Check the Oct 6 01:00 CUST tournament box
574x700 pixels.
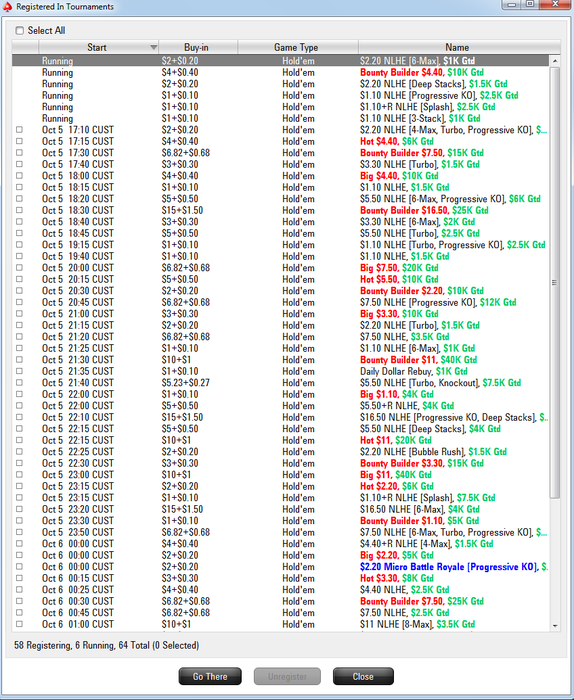coord(19,624)
